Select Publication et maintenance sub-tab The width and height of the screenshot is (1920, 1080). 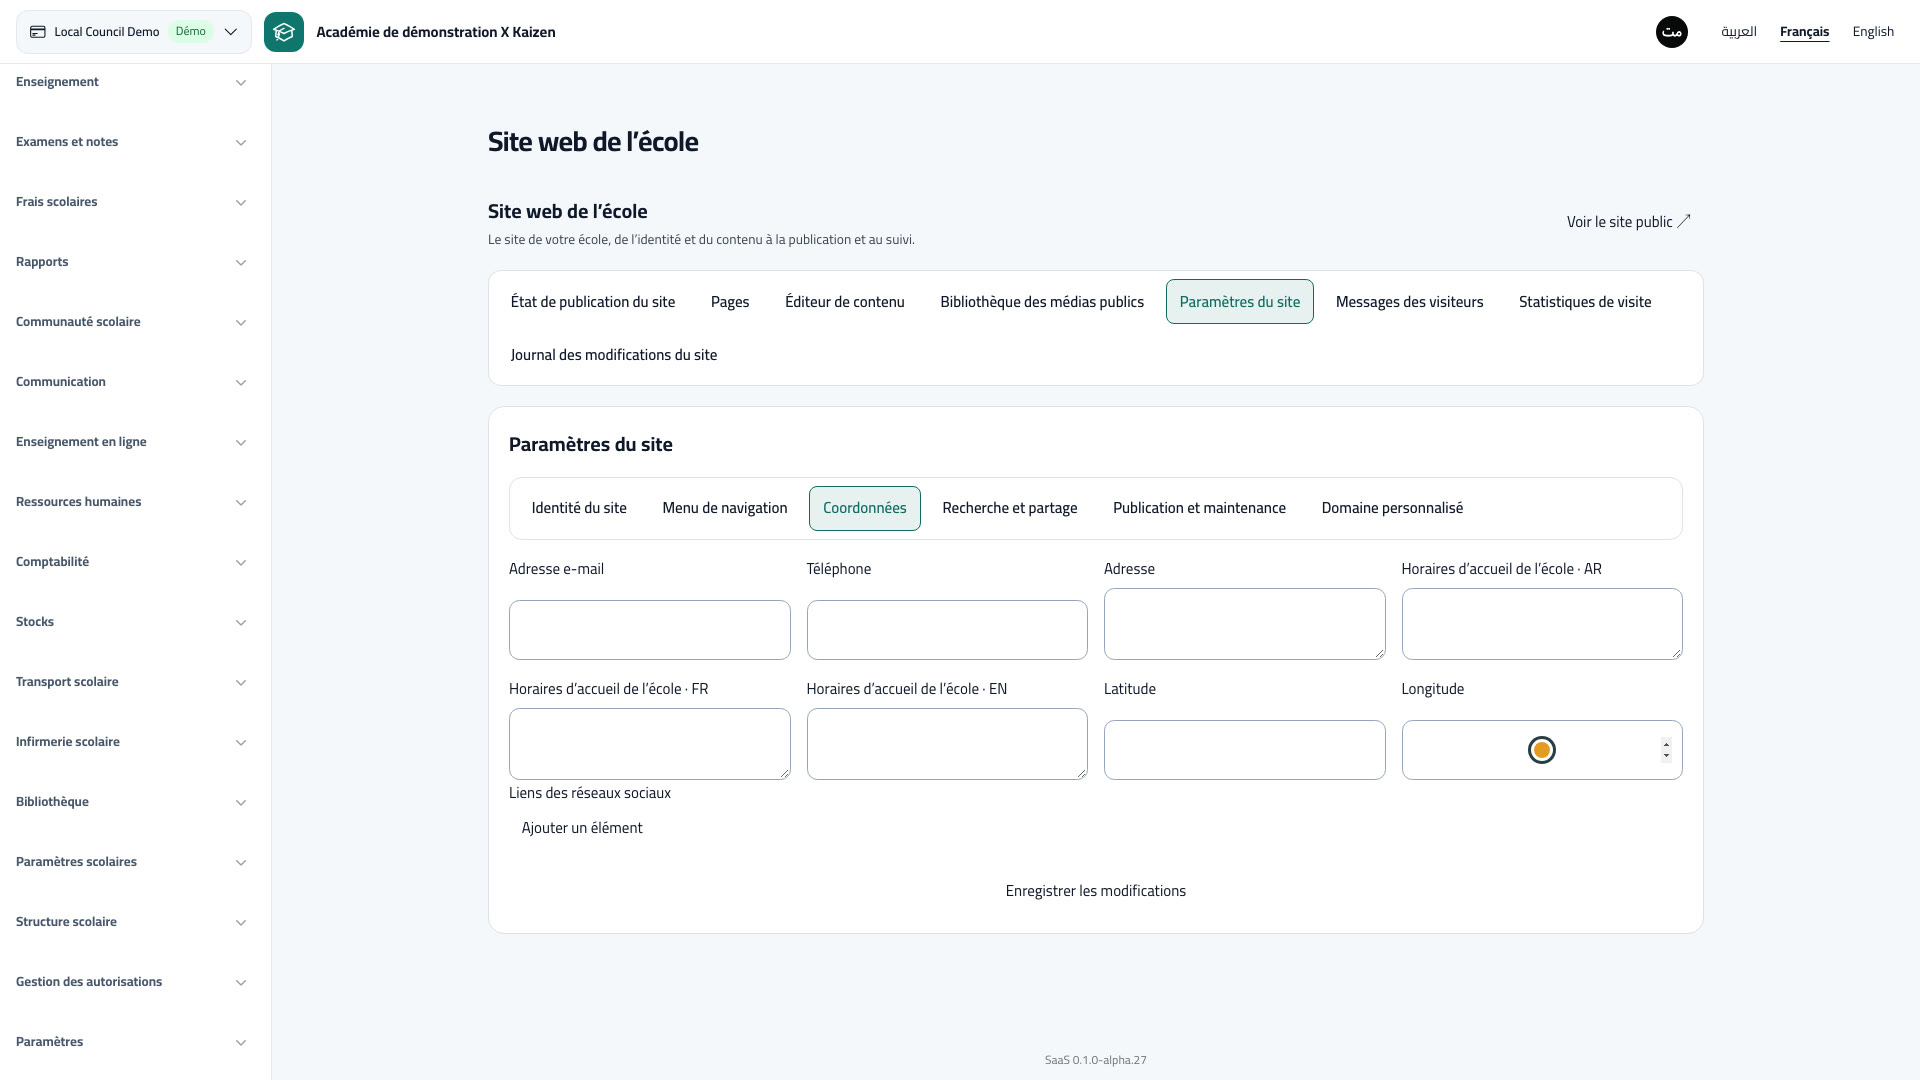coord(1199,508)
